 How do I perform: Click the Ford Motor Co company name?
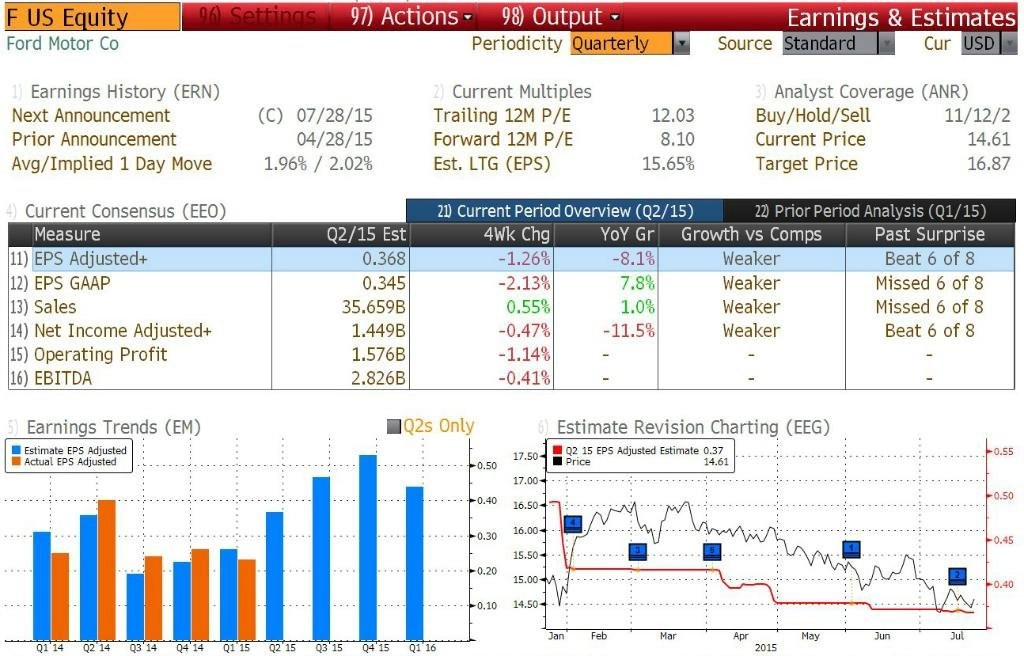(63, 44)
